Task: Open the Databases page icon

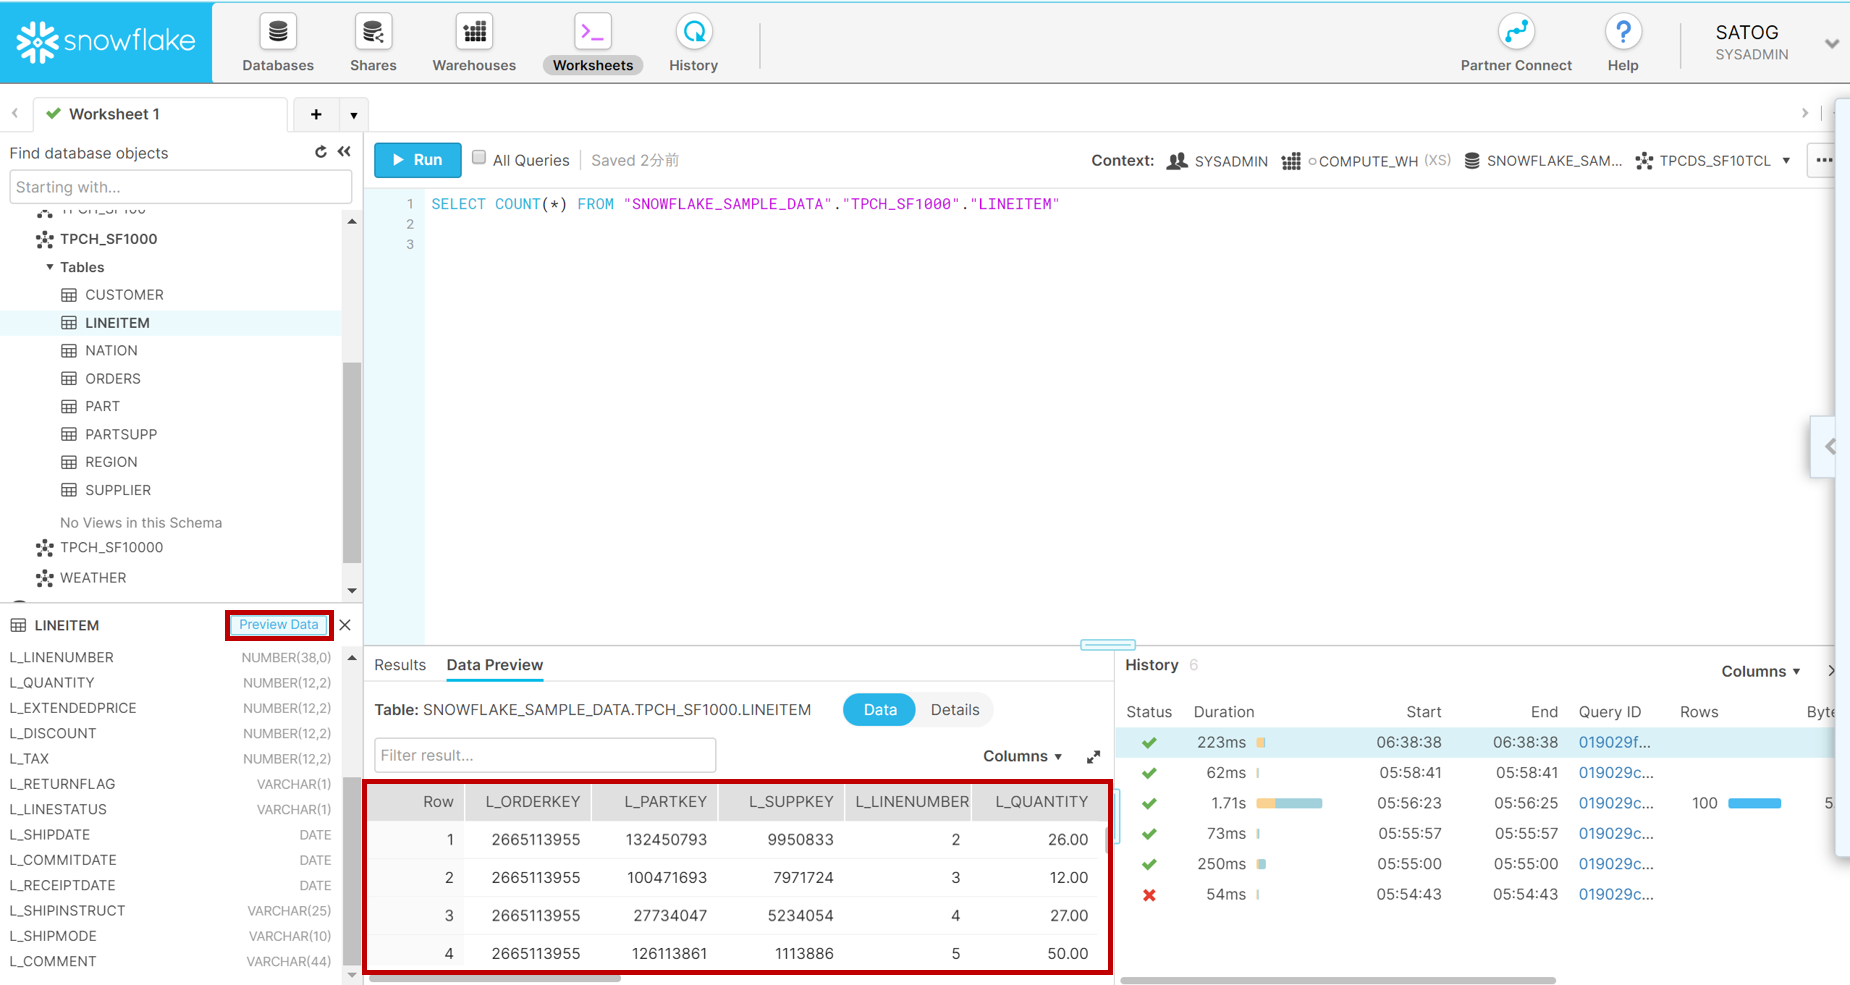Action: 278,32
